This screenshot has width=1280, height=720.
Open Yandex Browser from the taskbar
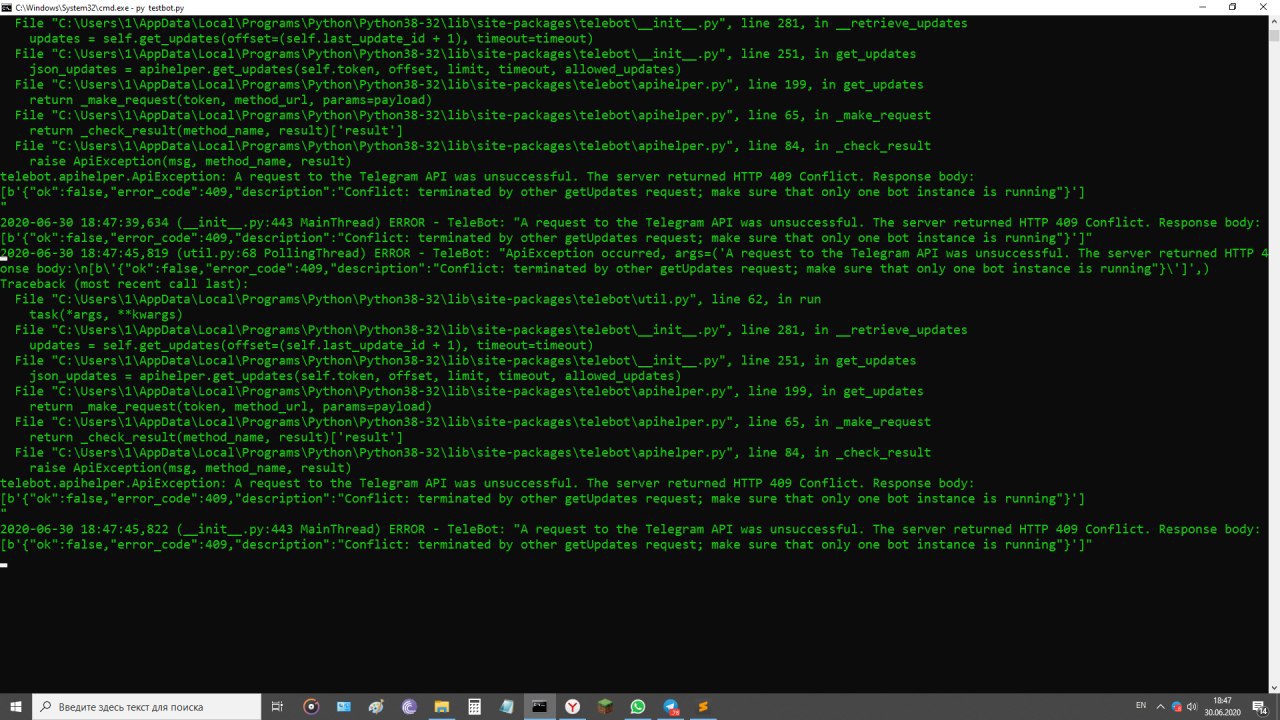(x=572, y=706)
